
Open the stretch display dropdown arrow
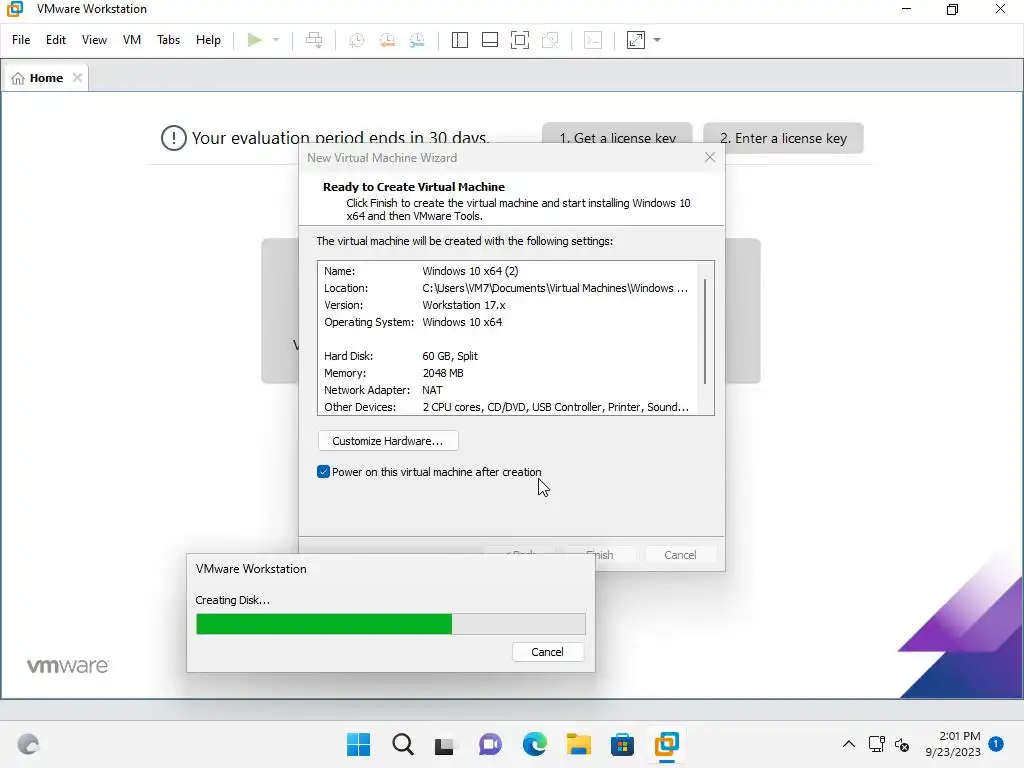point(657,40)
